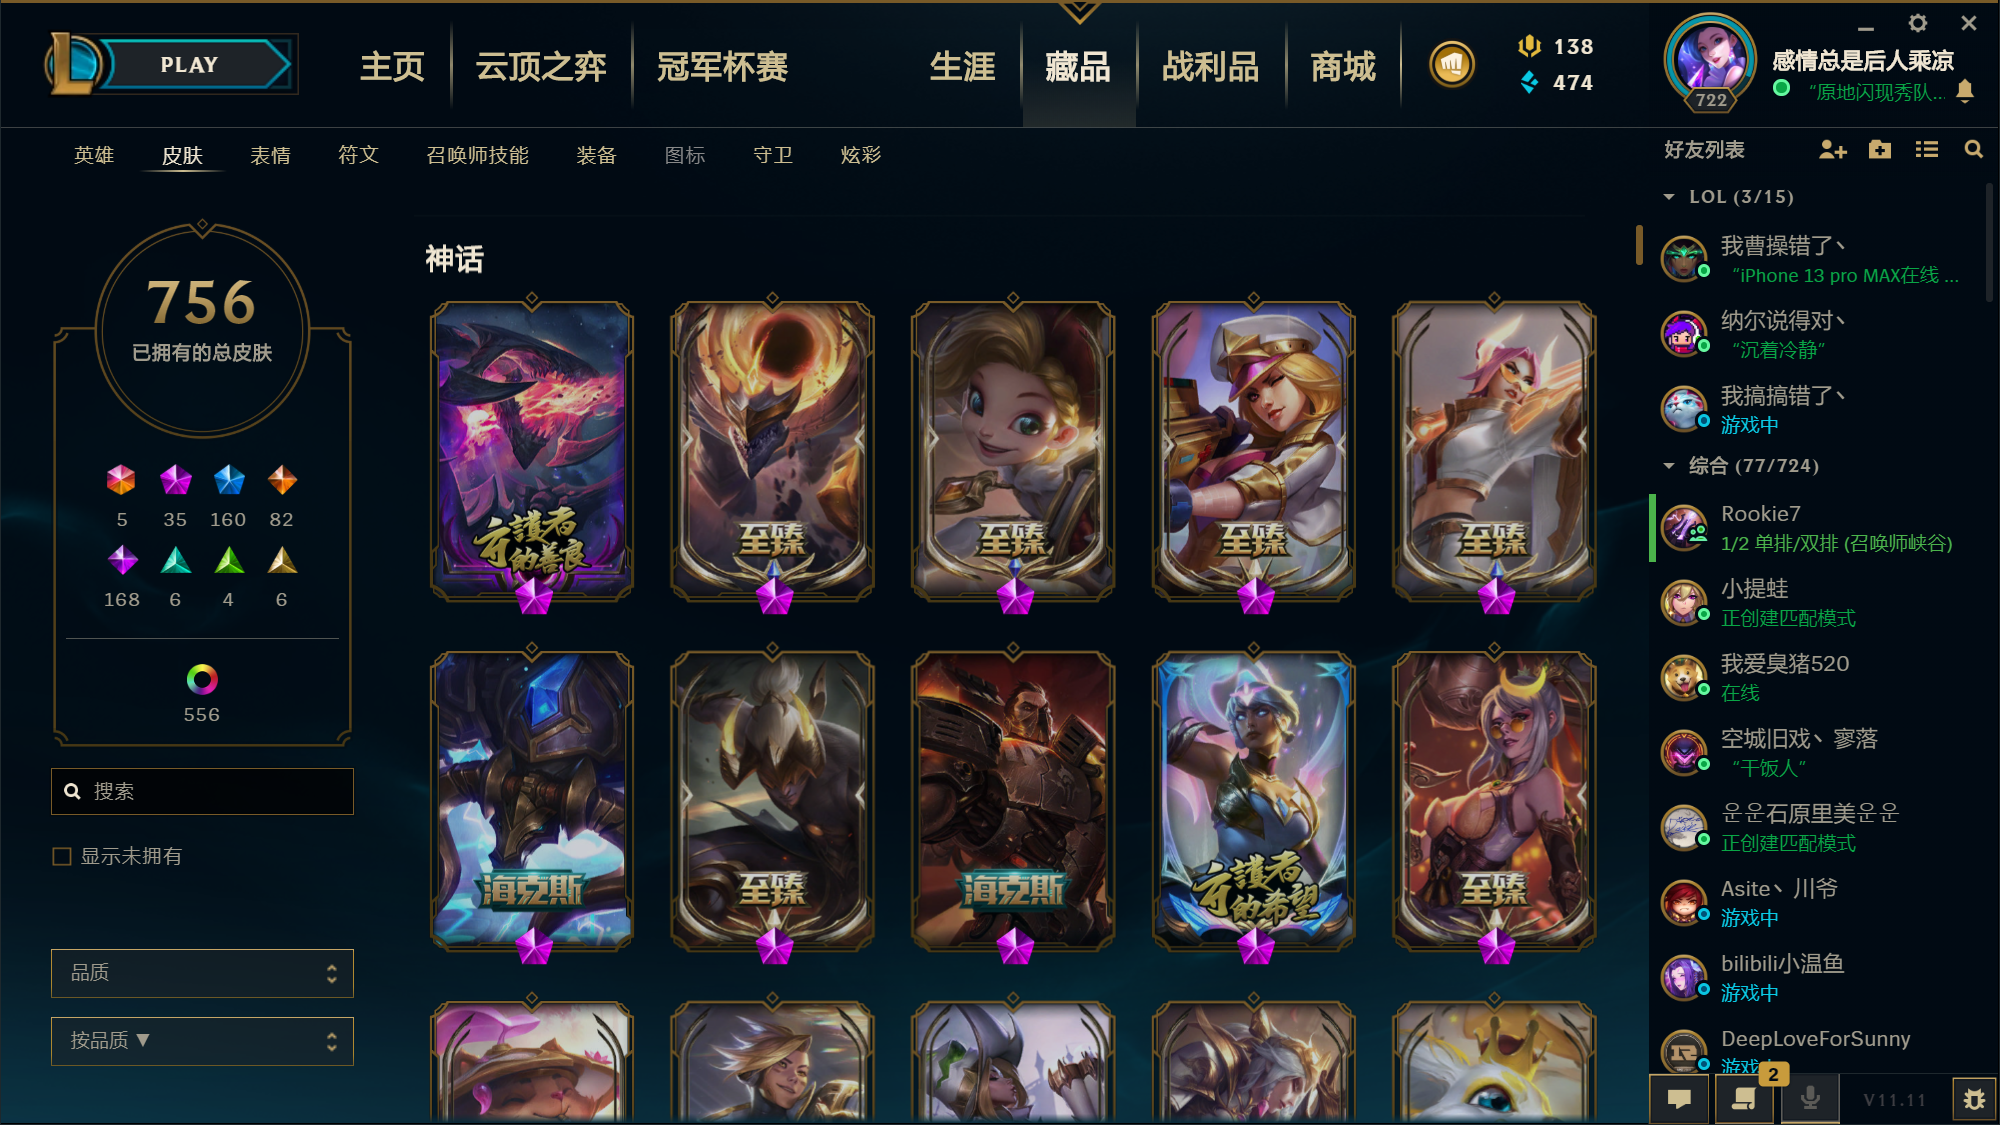Click the friends list view options icon
This screenshot has width=2000, height=1125.
click(x=1927, y=150)
